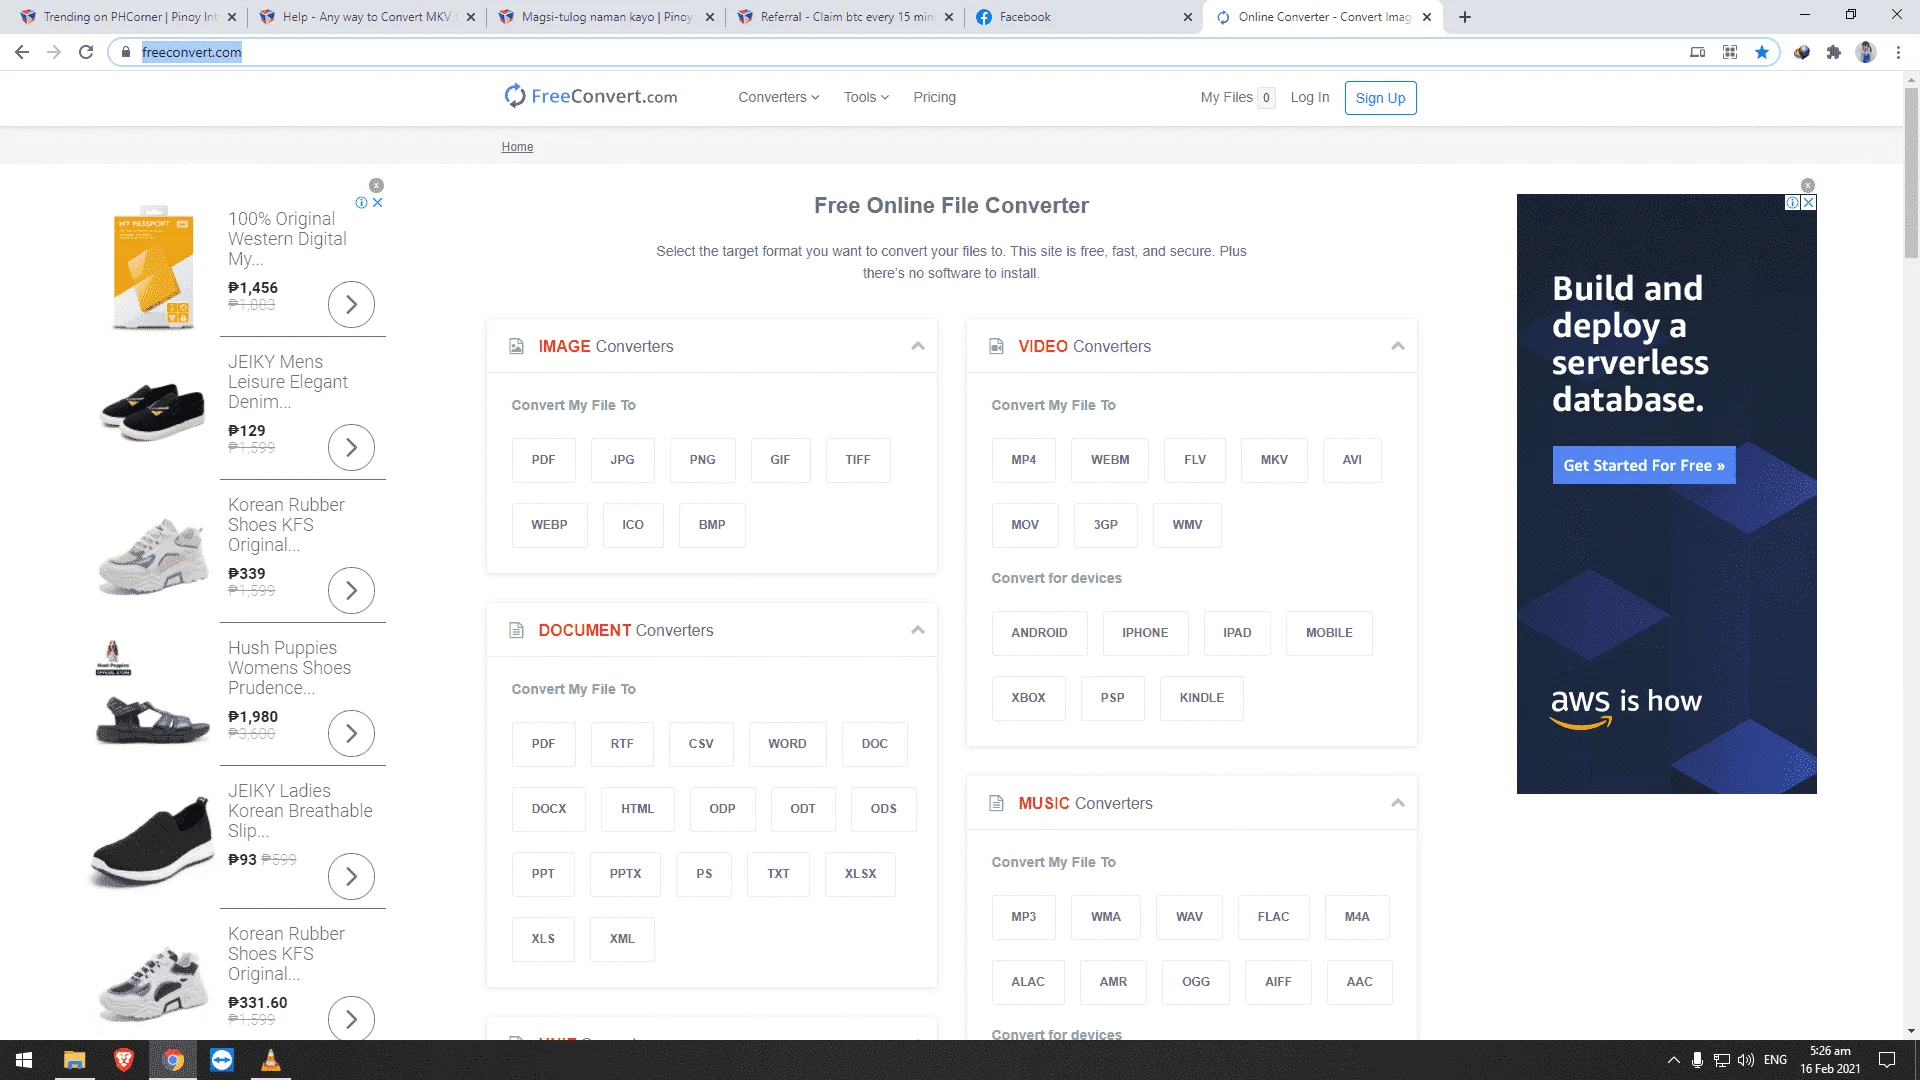Switch to Referral Claim btc tab
The width and height of the screenshot is (1920, 1080).
coord(845,17)
